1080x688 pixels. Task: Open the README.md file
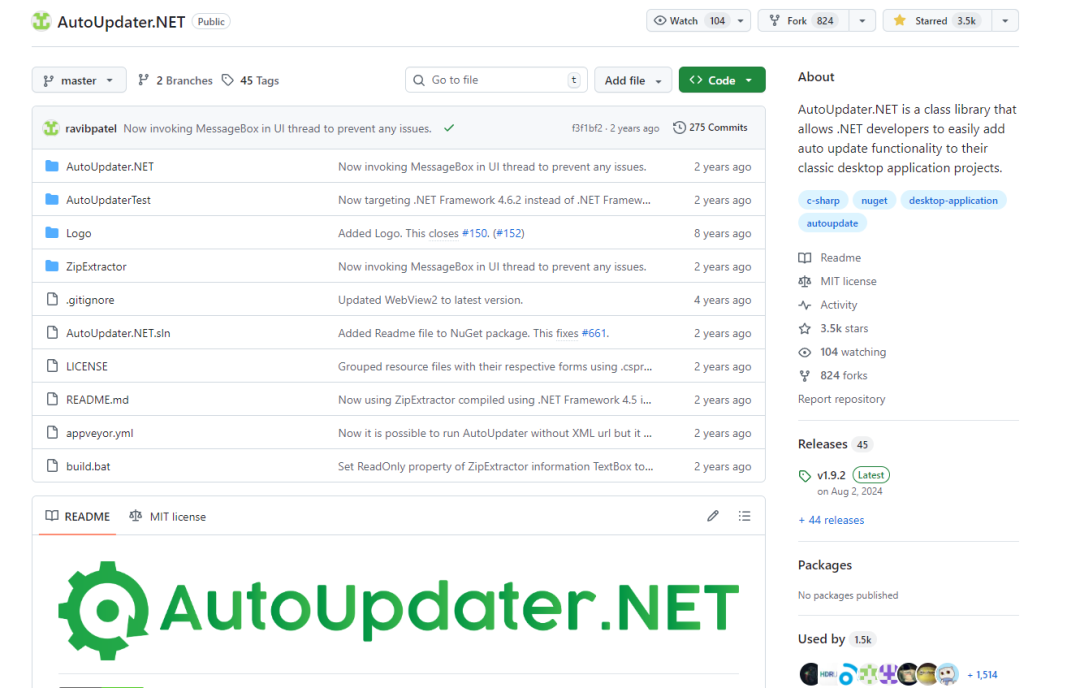[97, 400]
